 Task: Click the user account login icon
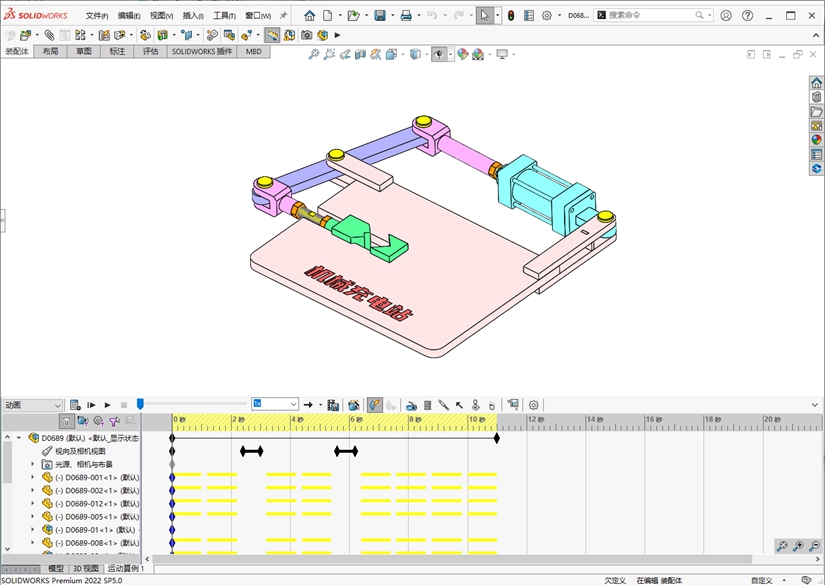[x=726, y=15]
